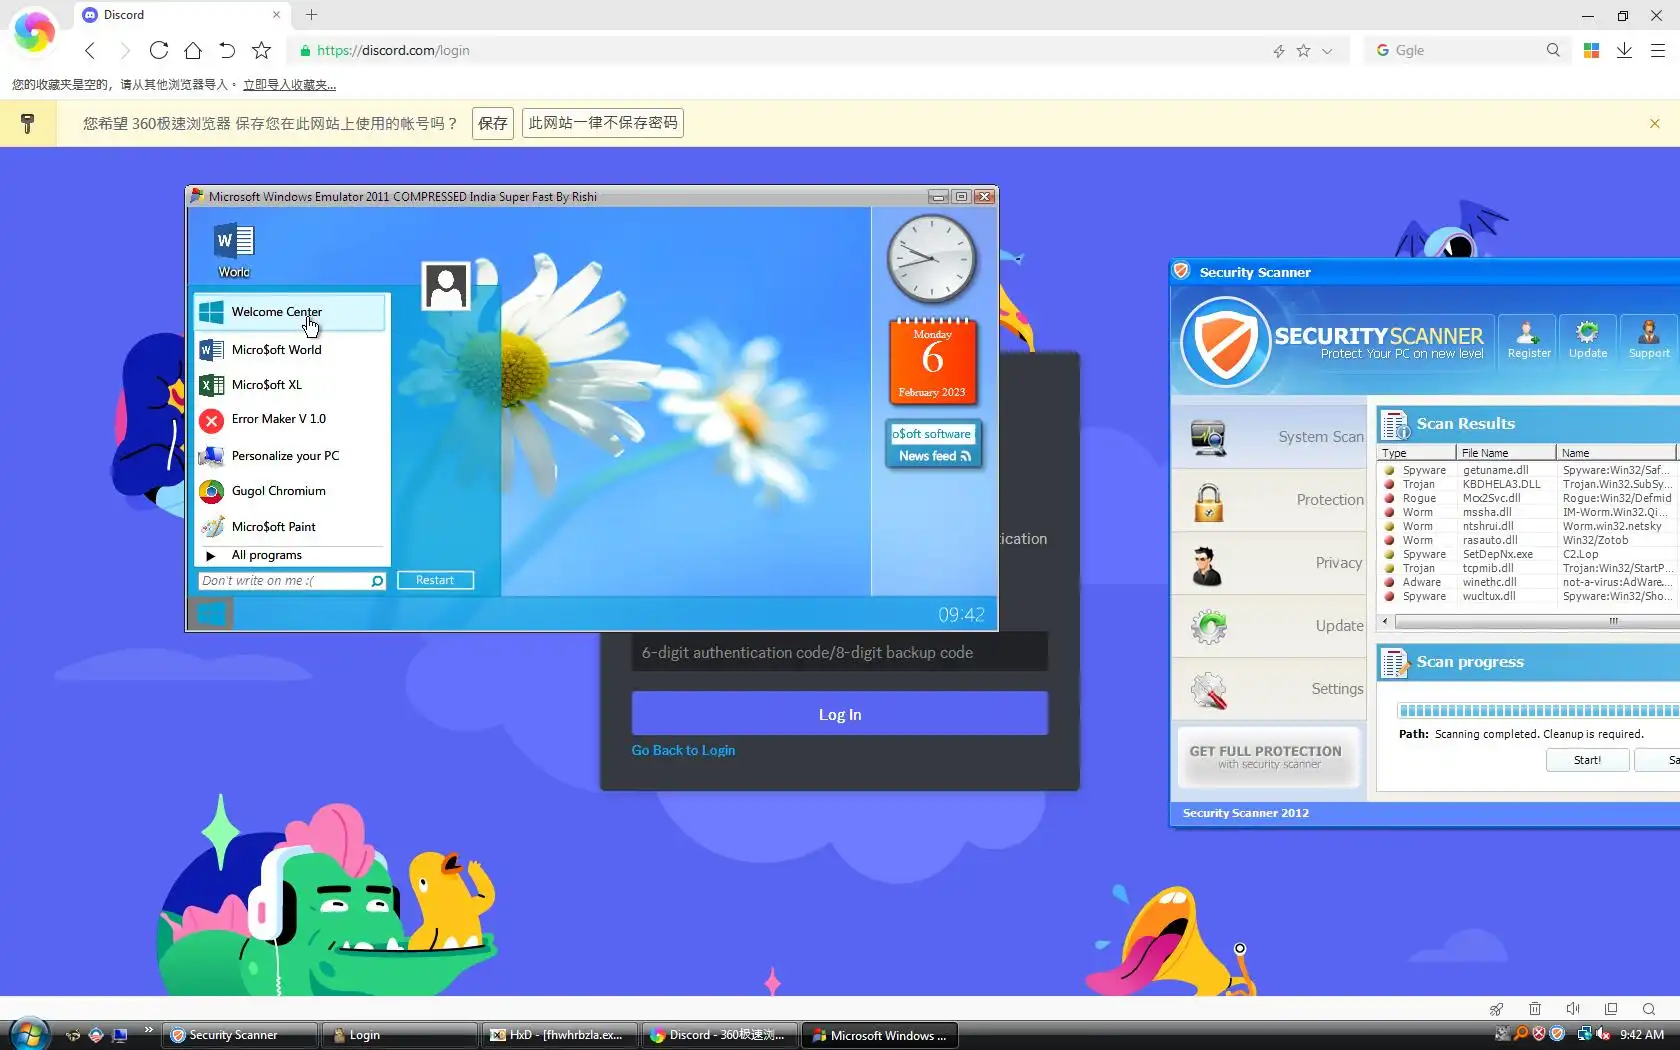The height and width of the screenshot is (1050, 1680).
Task: Click Update icon in Security Scanner header
Action: (x=1588, y=339)
